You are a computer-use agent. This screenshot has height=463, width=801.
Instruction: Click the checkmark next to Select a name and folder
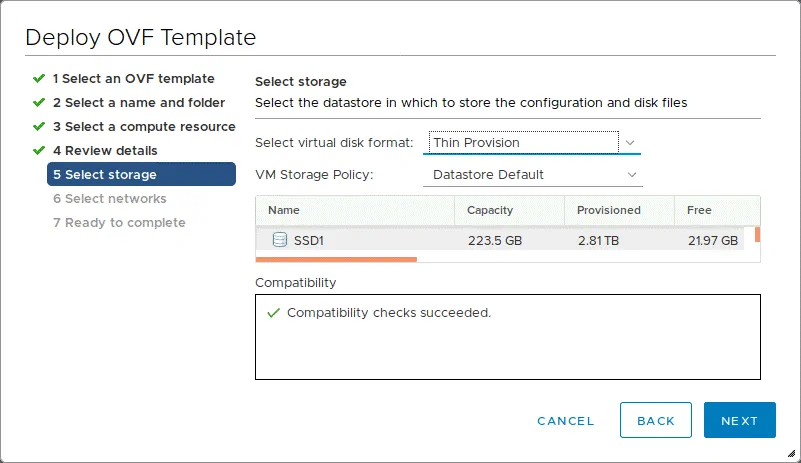pos(39,102)
